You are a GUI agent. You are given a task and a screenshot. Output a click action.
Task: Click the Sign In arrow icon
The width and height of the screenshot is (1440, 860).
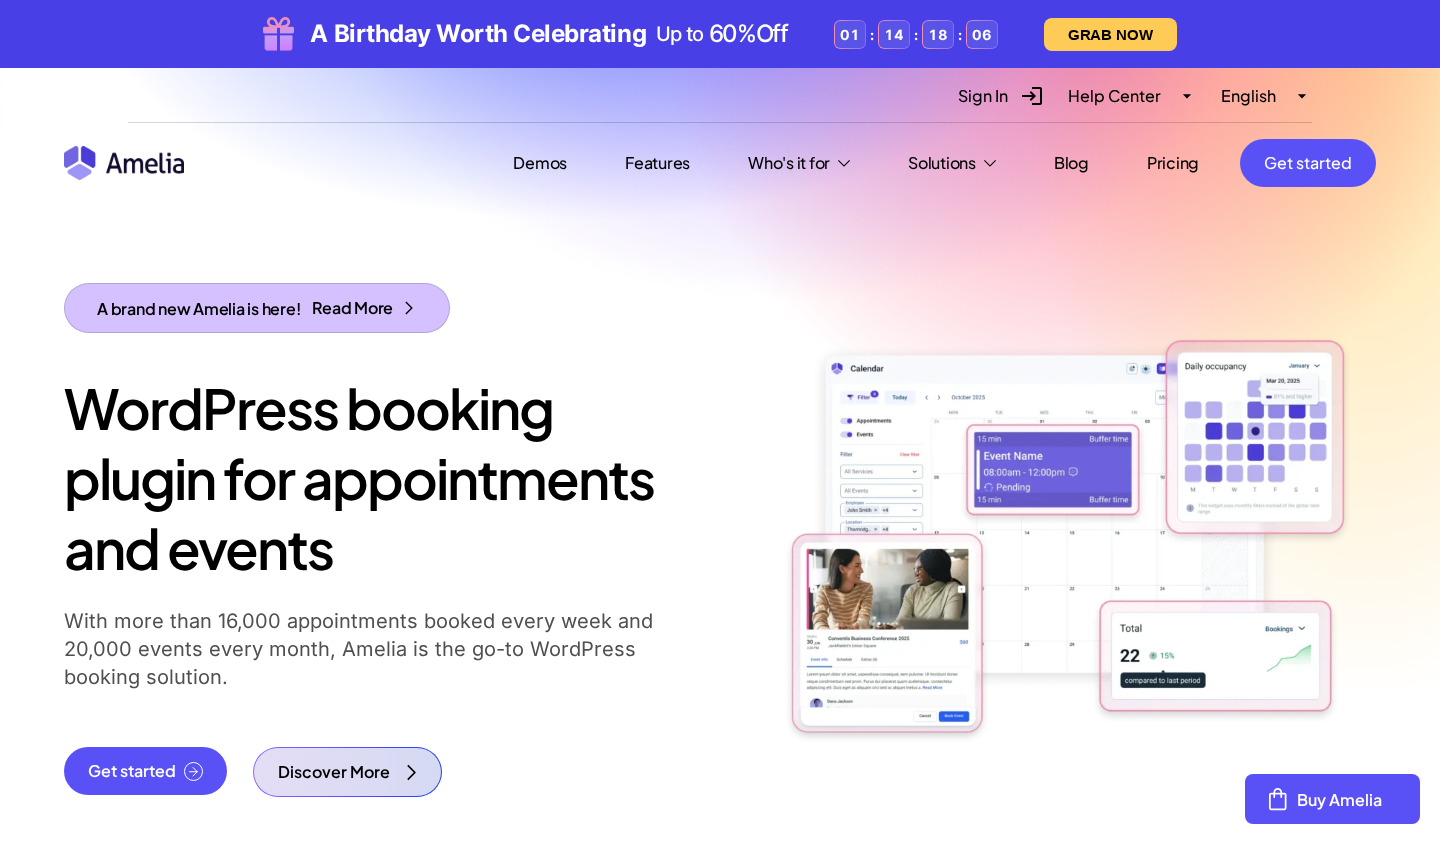[1032, 96]
